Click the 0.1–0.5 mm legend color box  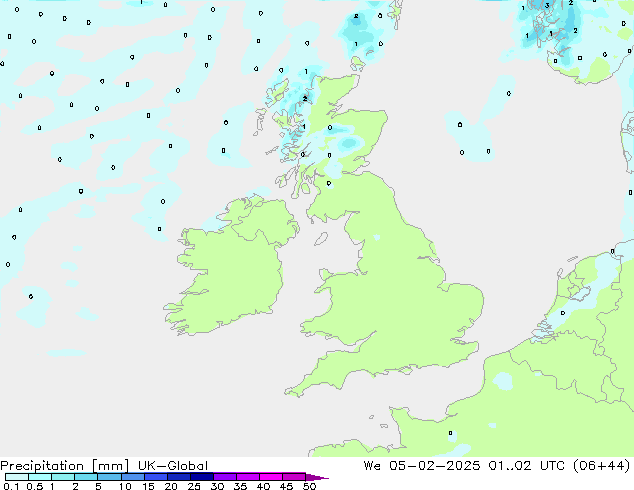pyautogui.click(x=17, y=477)
